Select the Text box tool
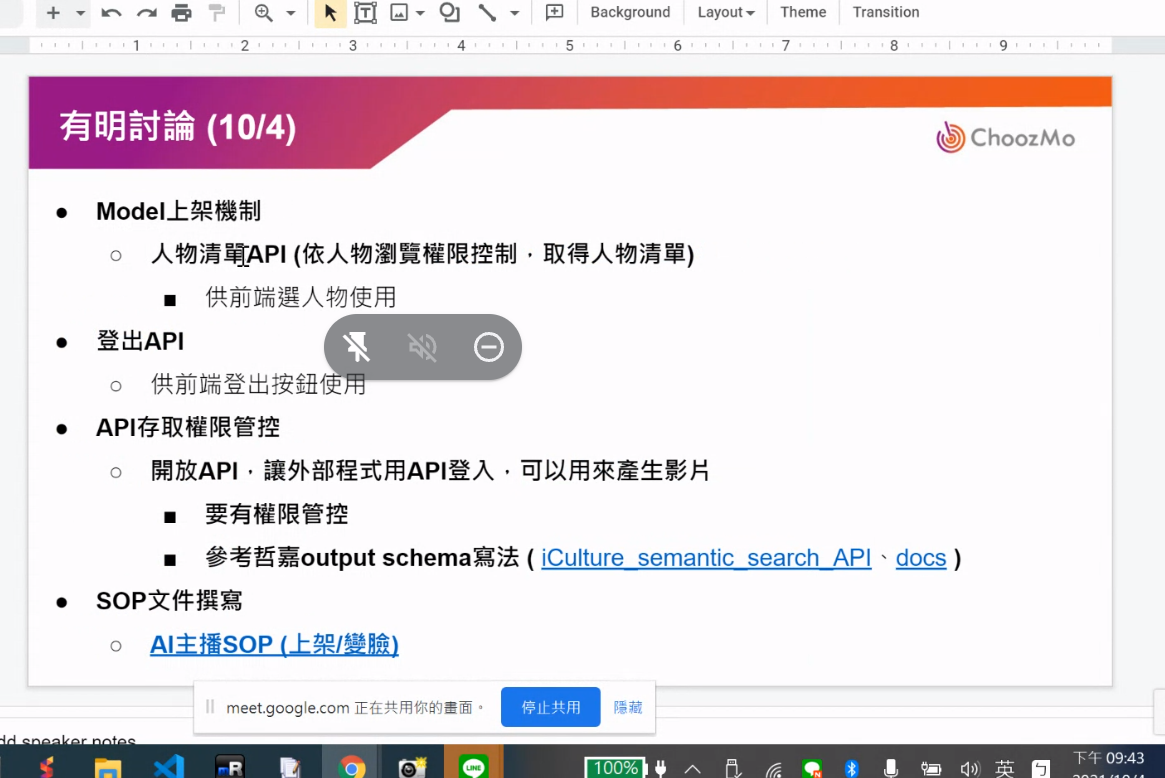 point(365,13)
